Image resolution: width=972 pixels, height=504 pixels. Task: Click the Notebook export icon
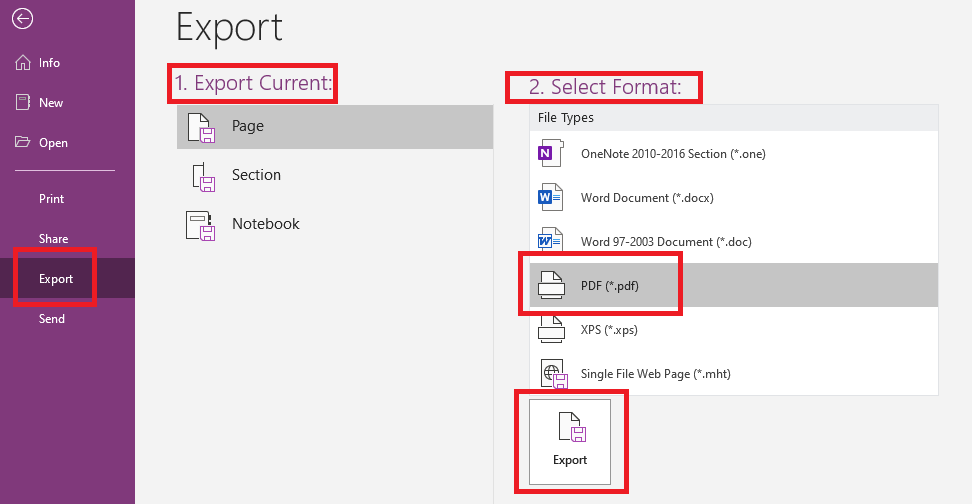click(x=200, y=226)
